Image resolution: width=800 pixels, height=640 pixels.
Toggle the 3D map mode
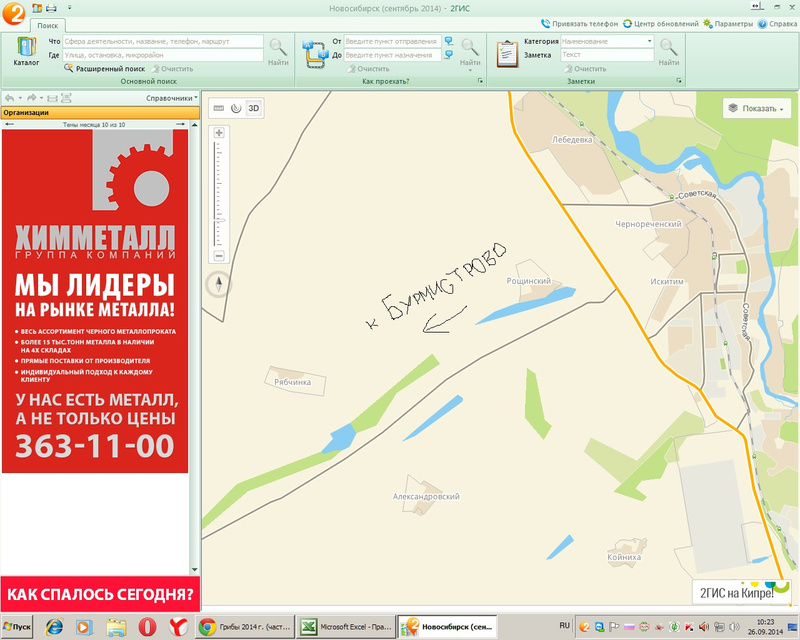click(x=254, y=108)
